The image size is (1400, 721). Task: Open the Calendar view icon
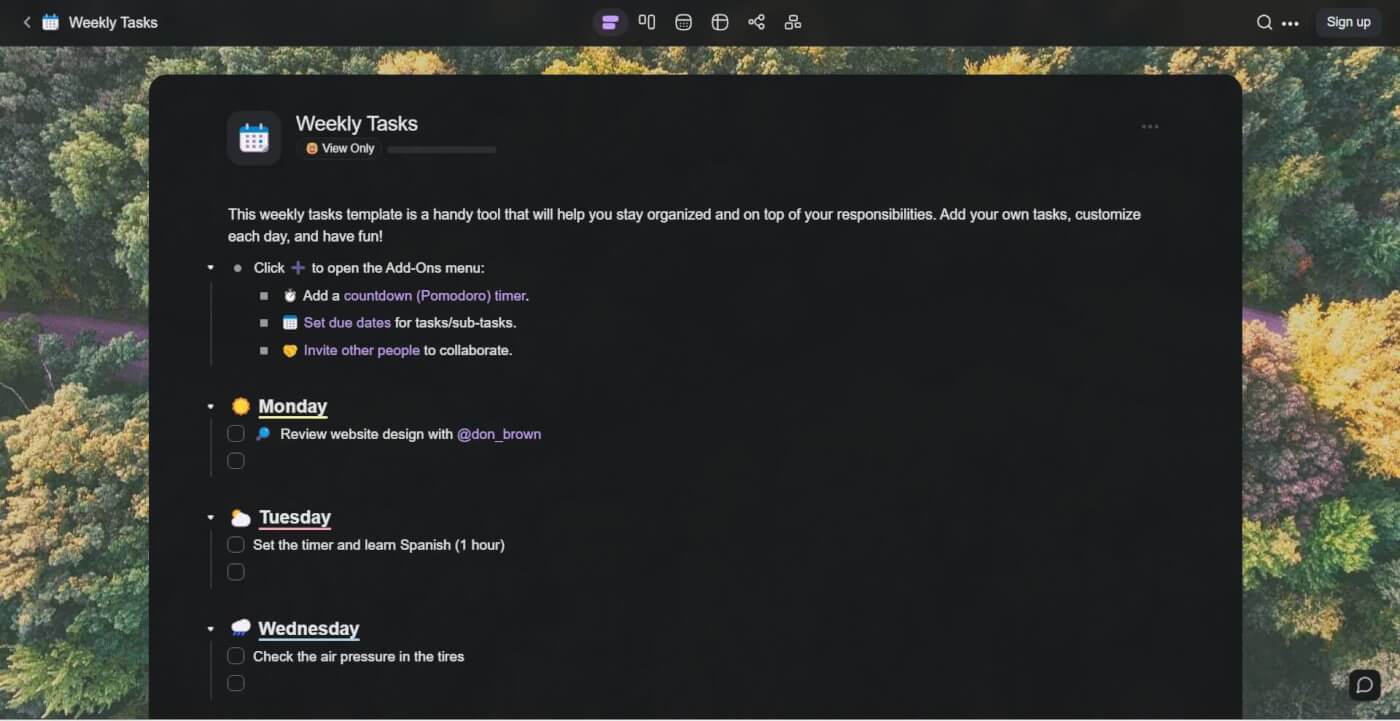point(683,22)
